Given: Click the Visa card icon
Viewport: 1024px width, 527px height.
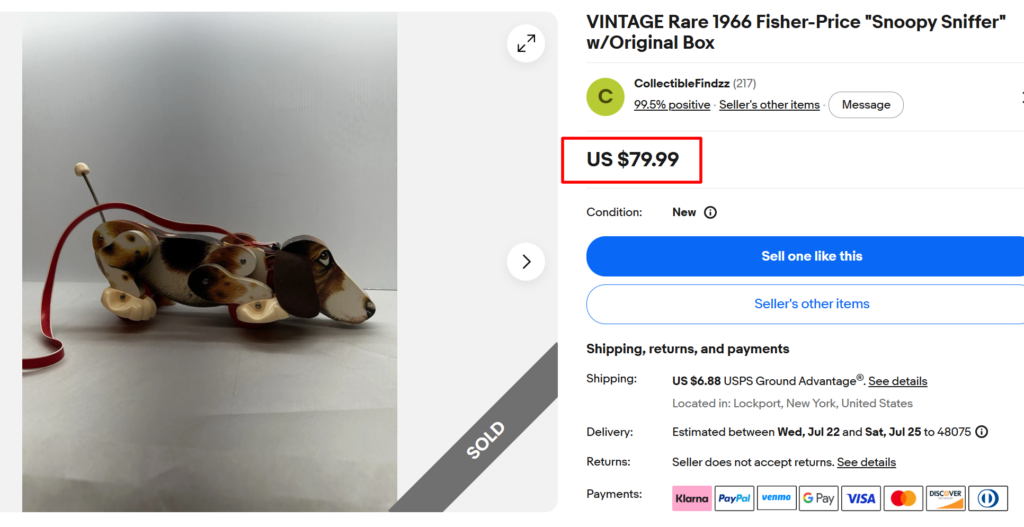Looking at the screenshot, I should [x=861, y=498].
